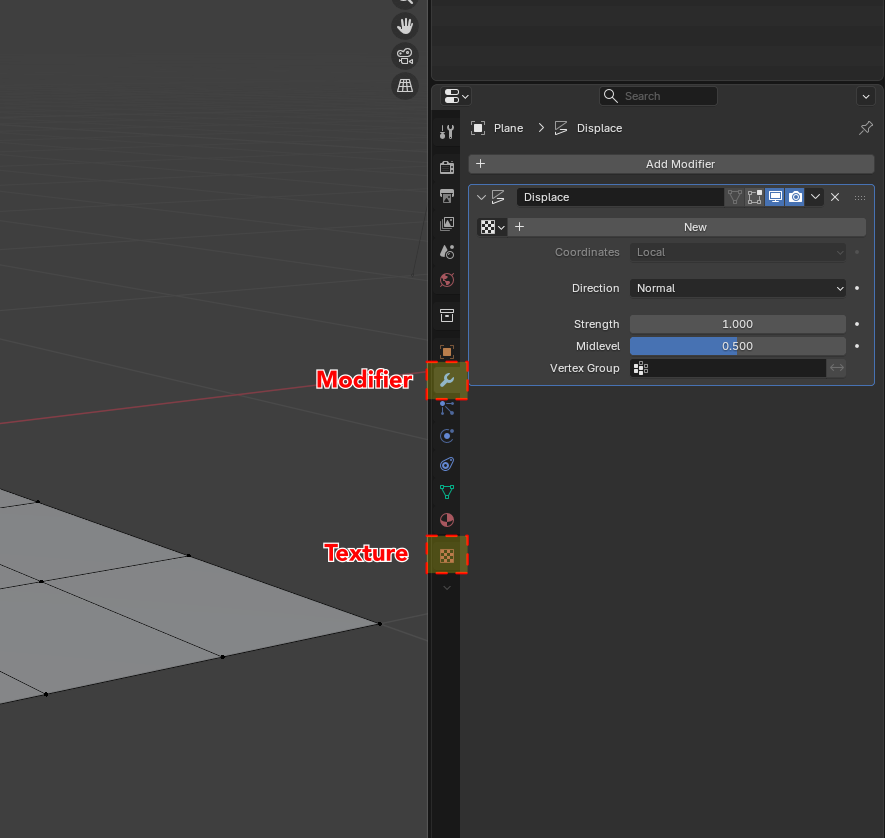Viewport: 885px width, 838px height.
Task: Toggle render display of Displace modifier
Action: (795, 197)
